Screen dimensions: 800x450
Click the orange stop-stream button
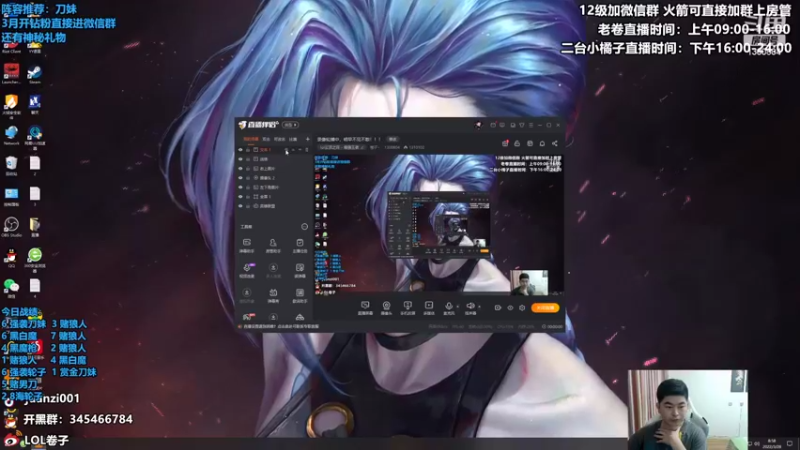pyautogui.click(x=545, y=308)
